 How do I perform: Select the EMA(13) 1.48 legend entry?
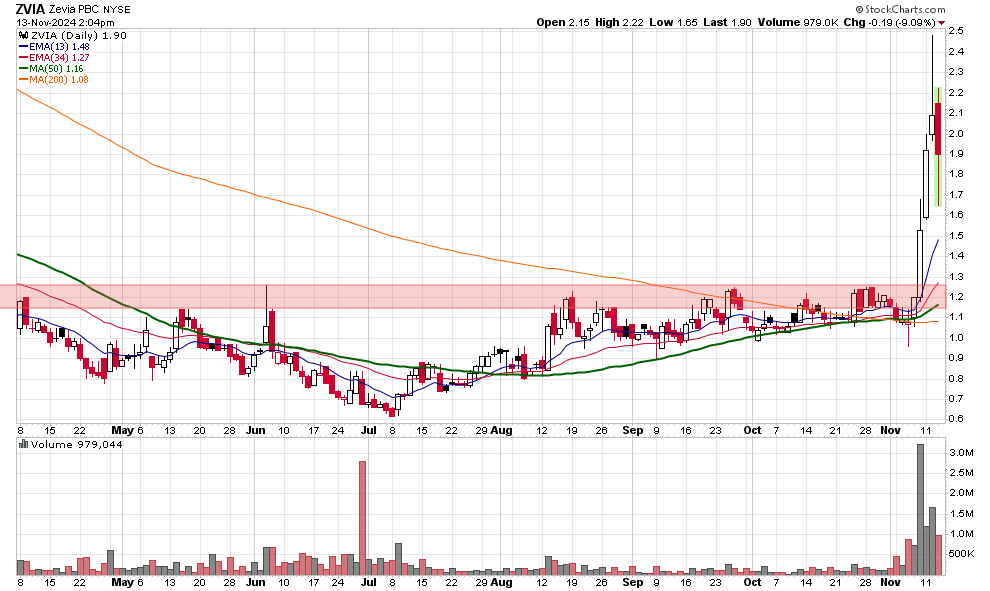(62, 46)
